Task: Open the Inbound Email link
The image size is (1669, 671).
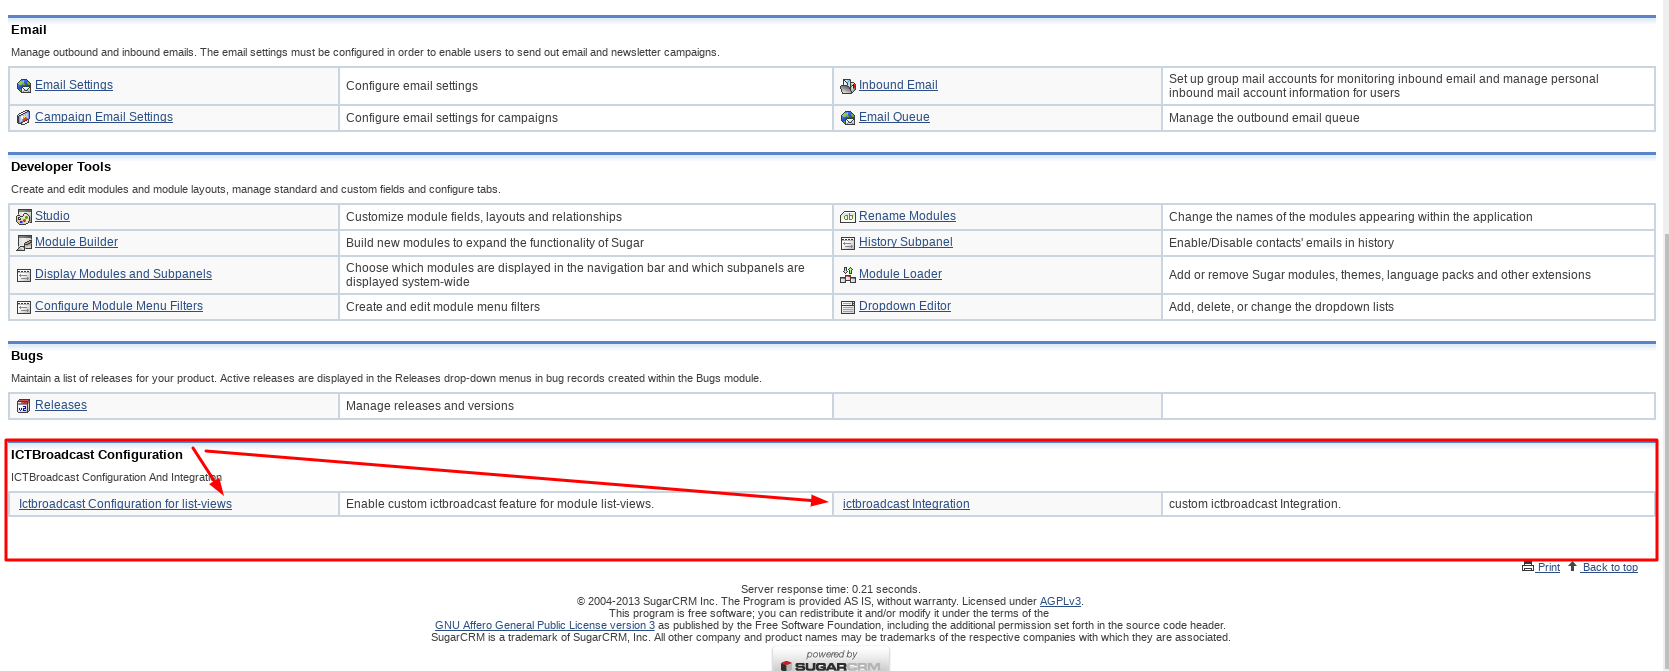Action: pos(898,85)
